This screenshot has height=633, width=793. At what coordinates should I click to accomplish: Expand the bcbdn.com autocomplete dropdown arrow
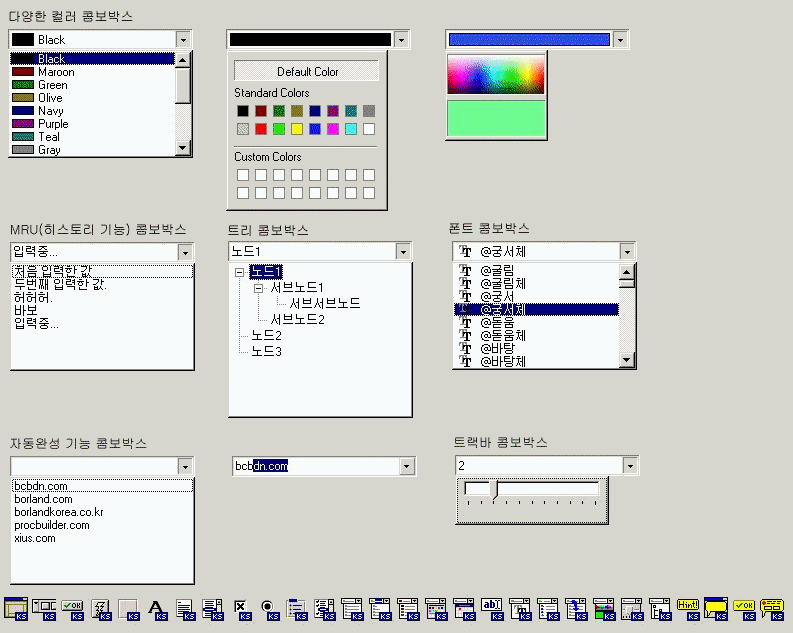click(406, 466)
